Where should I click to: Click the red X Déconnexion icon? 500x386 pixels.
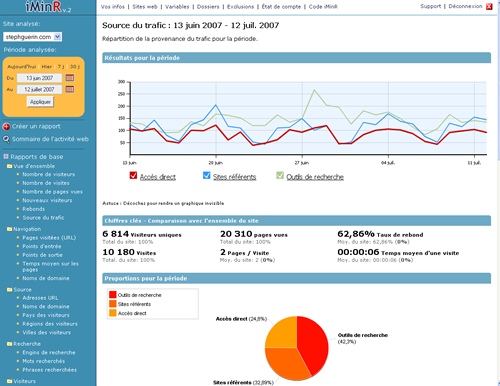coord(489,6)
